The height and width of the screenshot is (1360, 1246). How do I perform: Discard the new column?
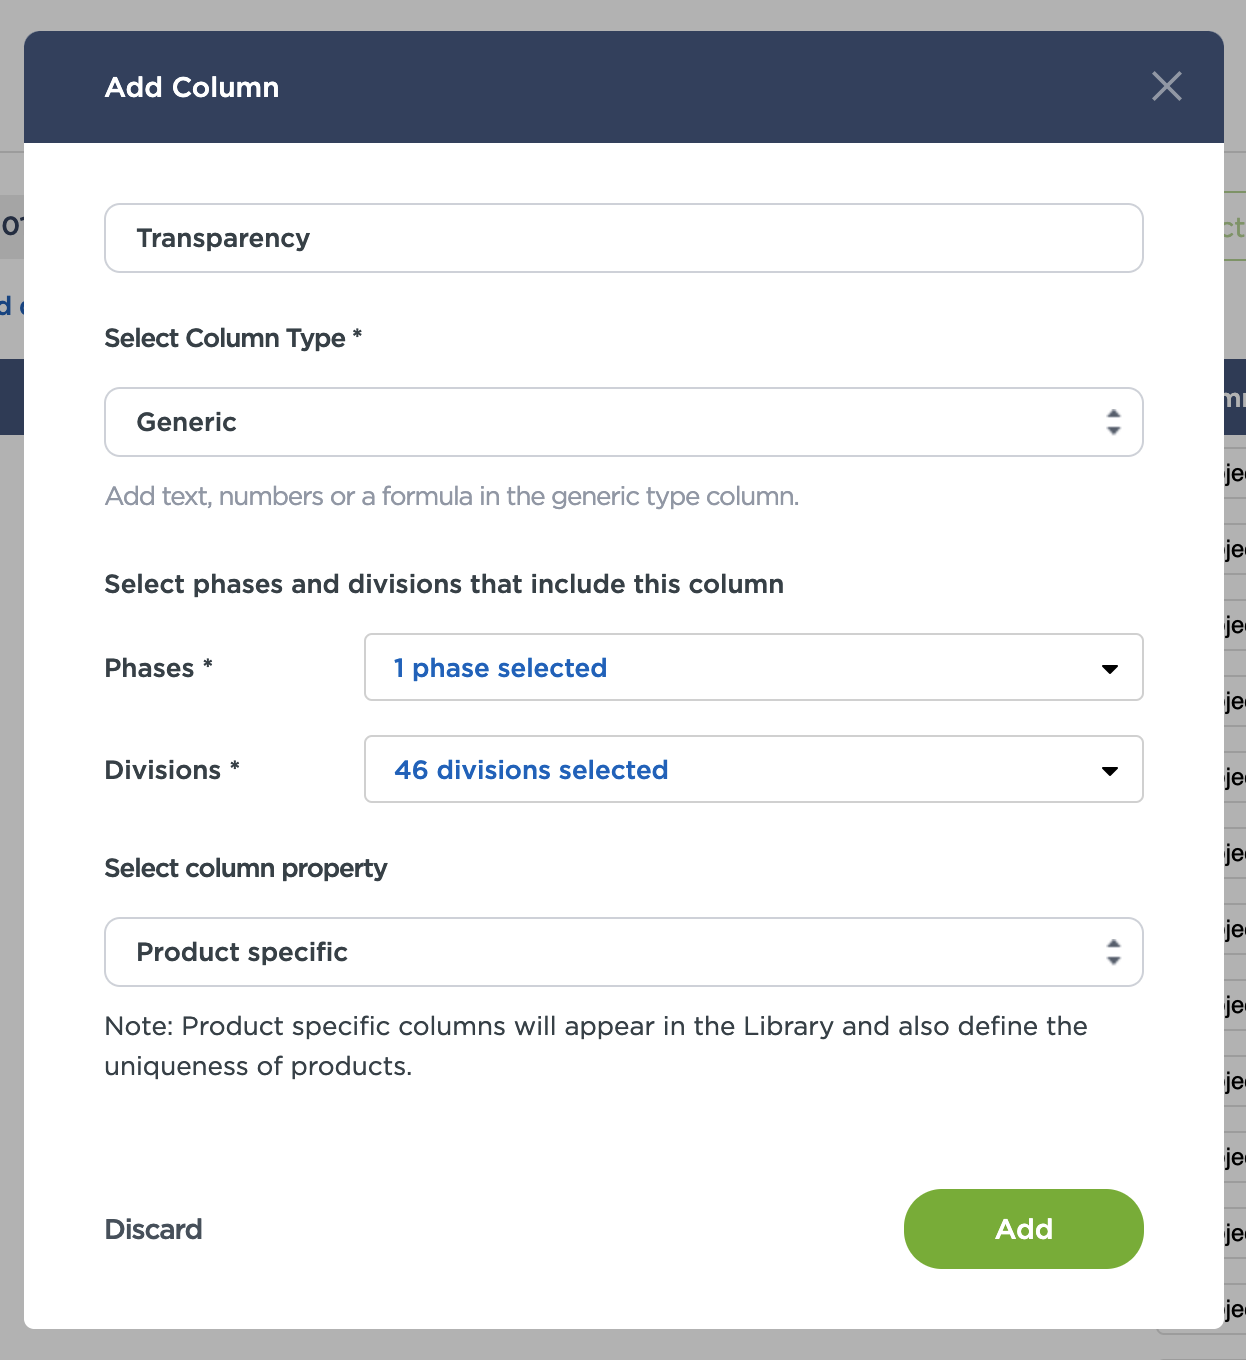coord(153,1229)
